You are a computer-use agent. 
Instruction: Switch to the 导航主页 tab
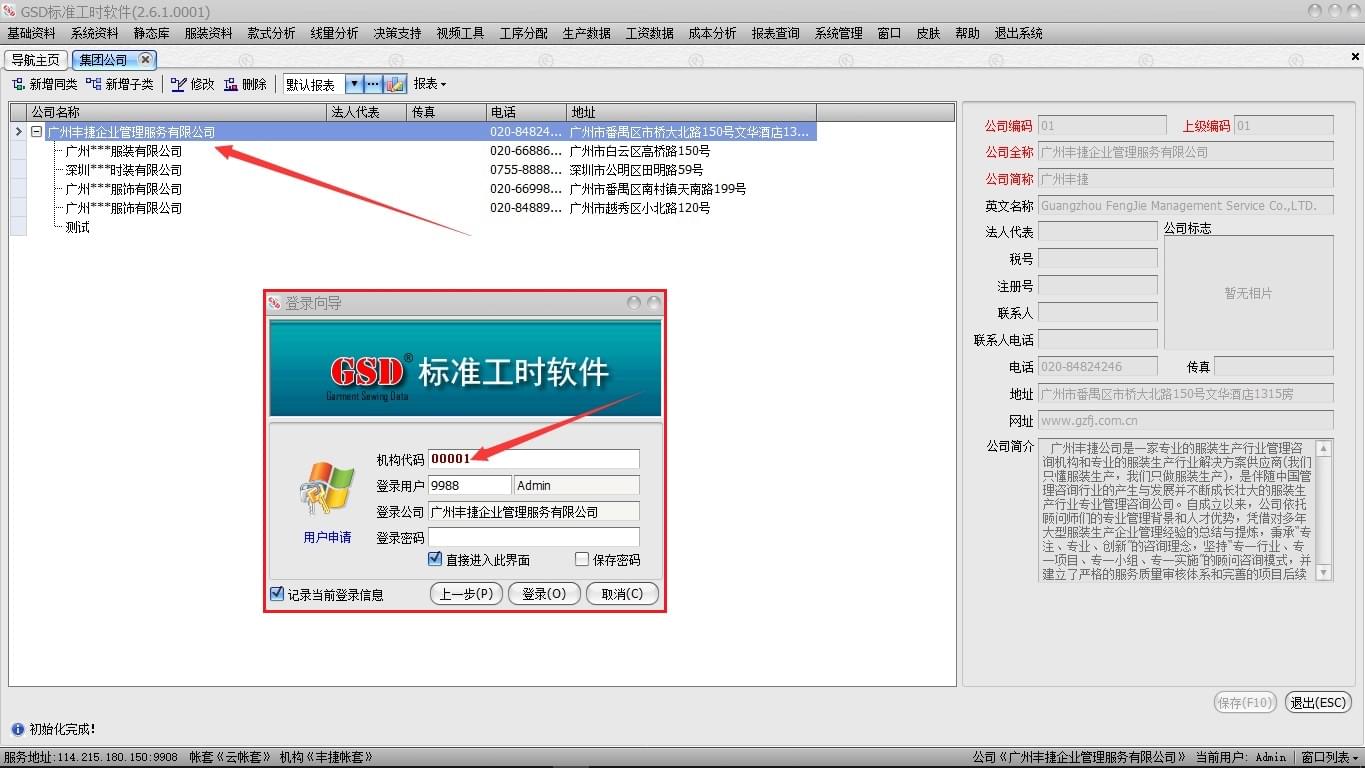click(x=35, y=60)
